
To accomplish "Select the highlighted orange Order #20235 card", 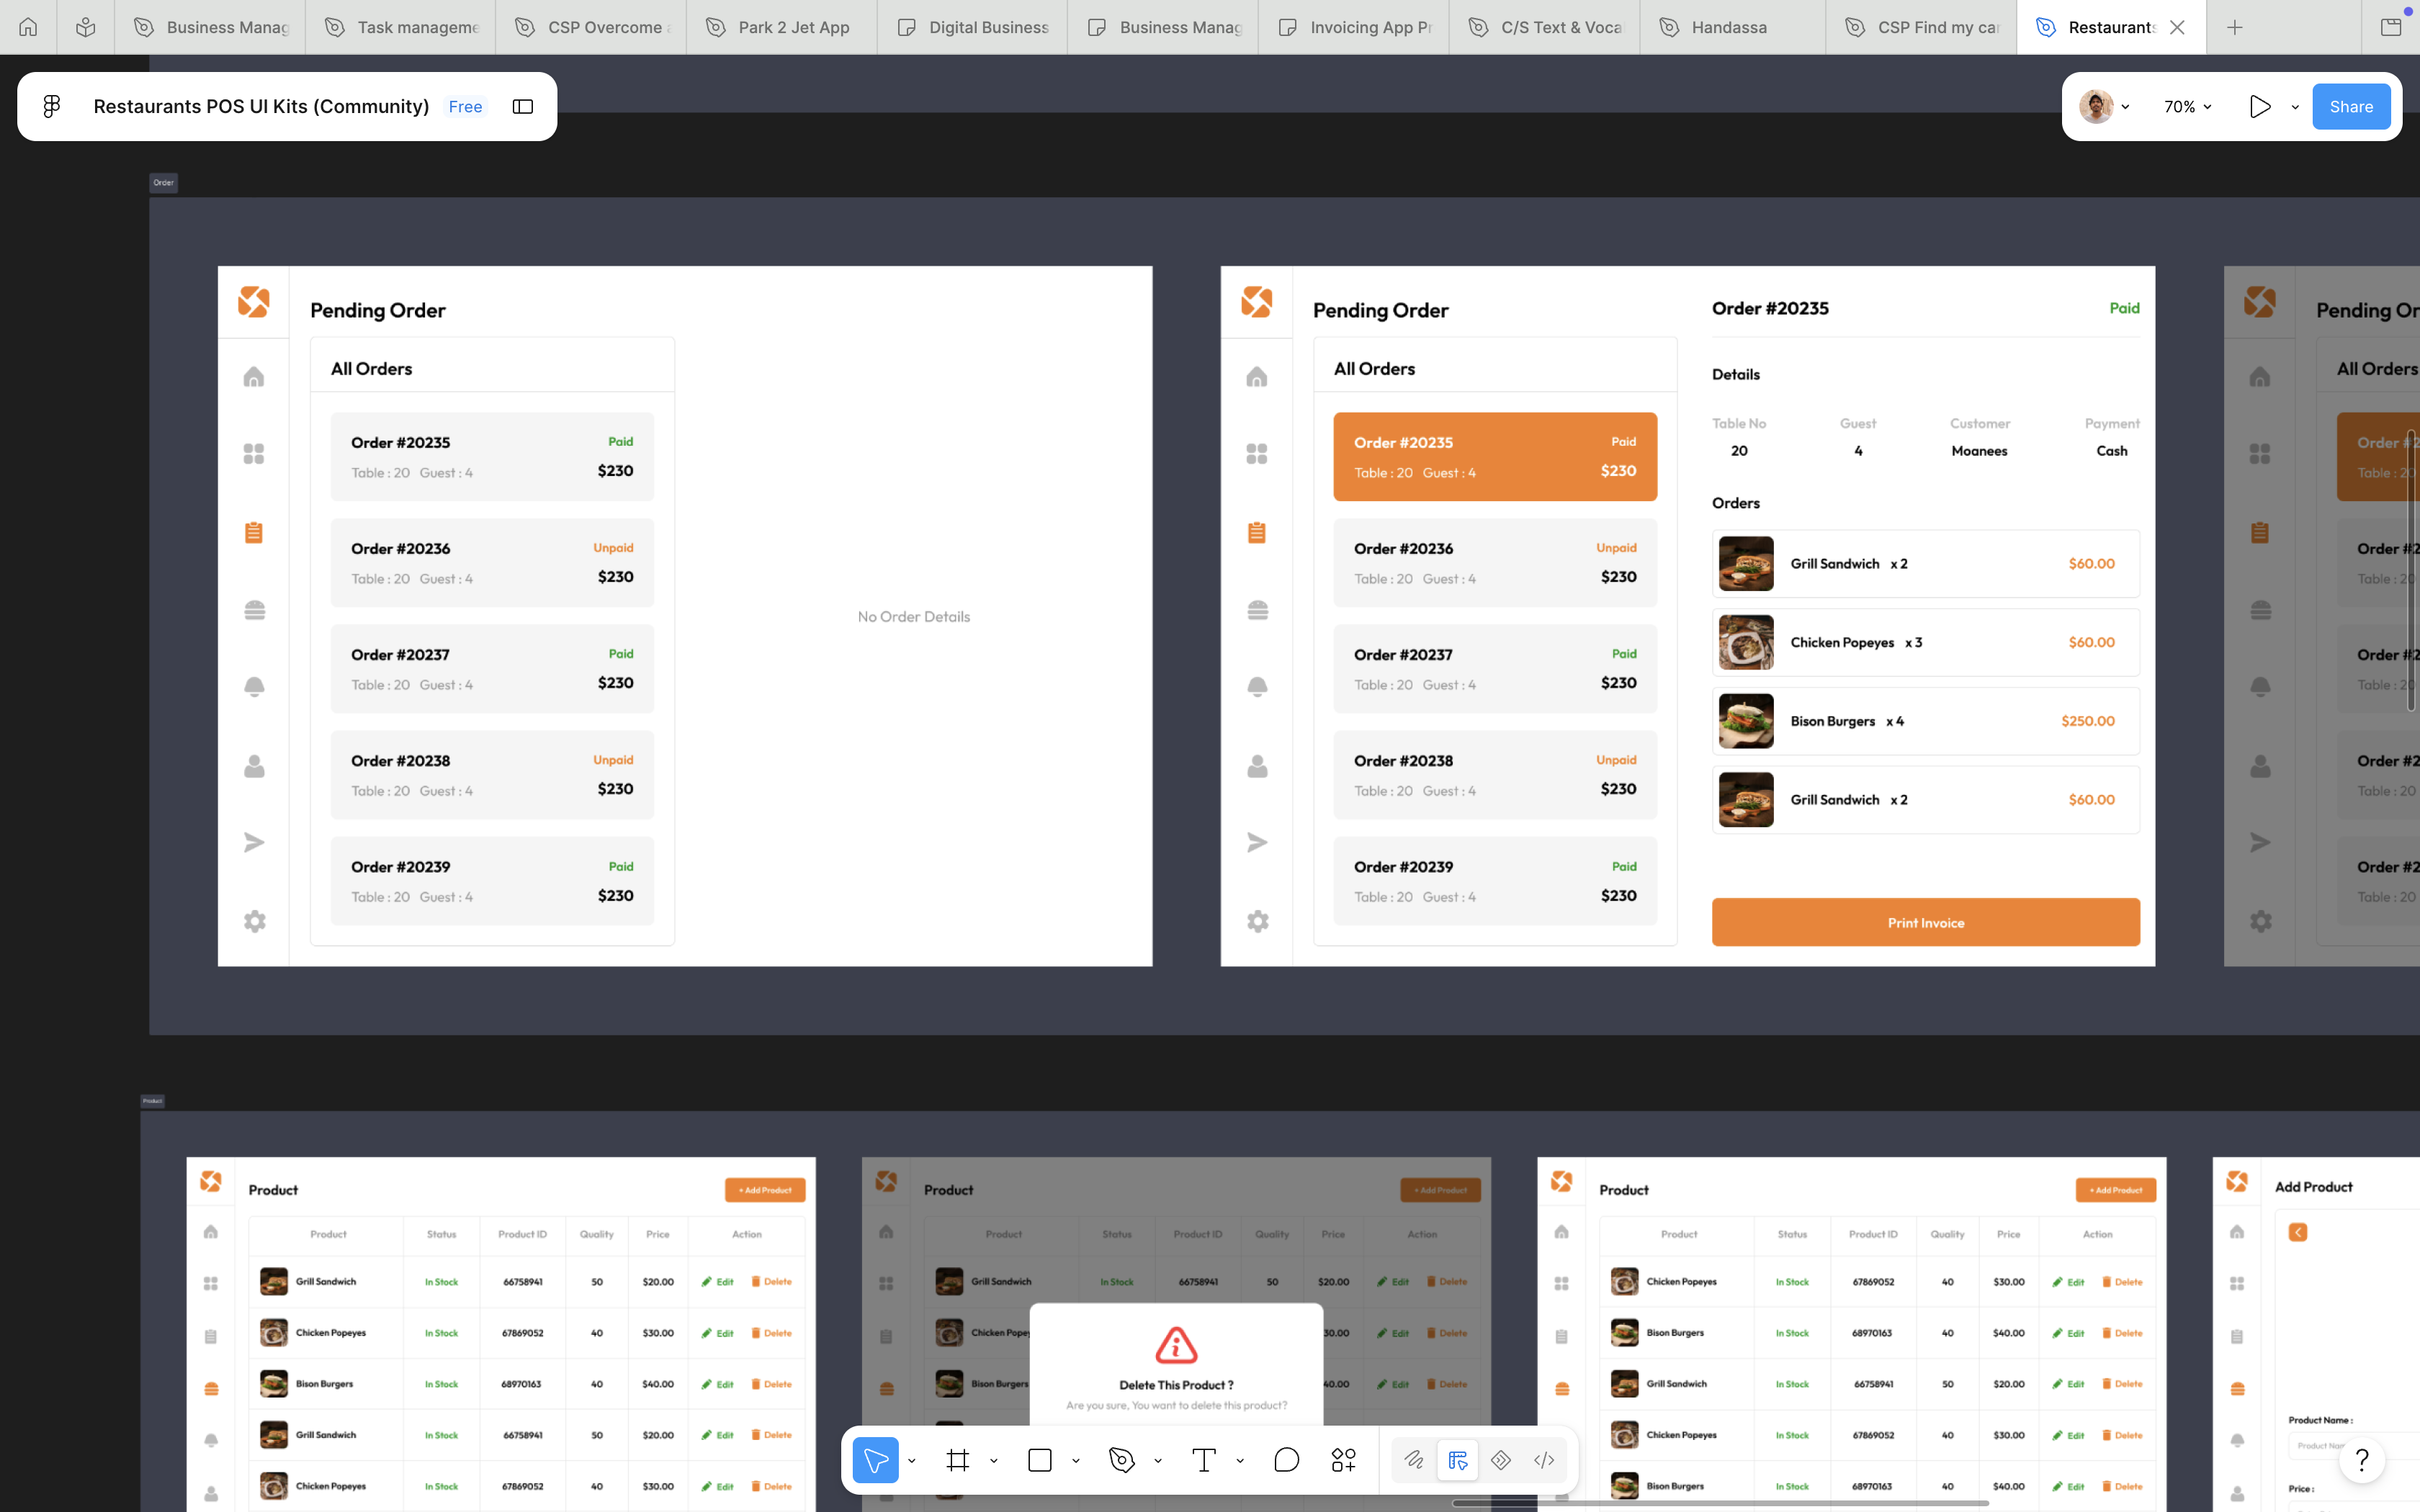I will point(1495,456).
